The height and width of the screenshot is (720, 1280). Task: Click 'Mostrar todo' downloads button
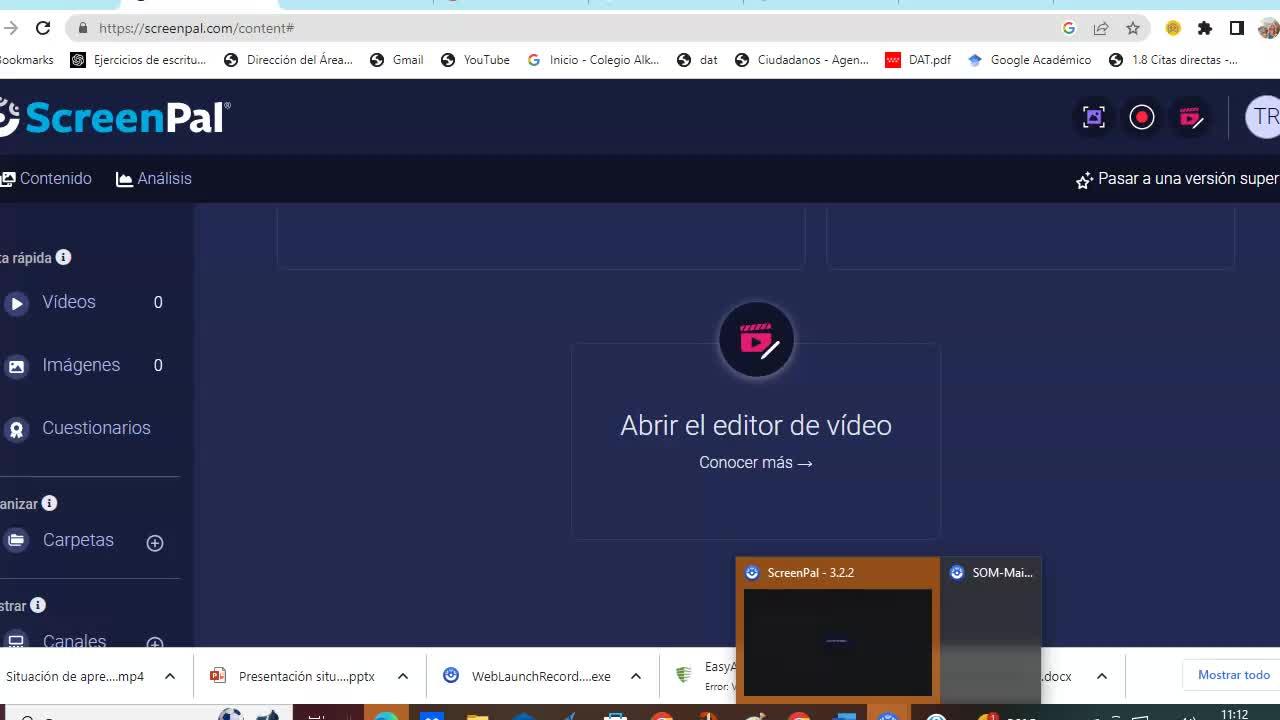click(x=1233, y=675)
